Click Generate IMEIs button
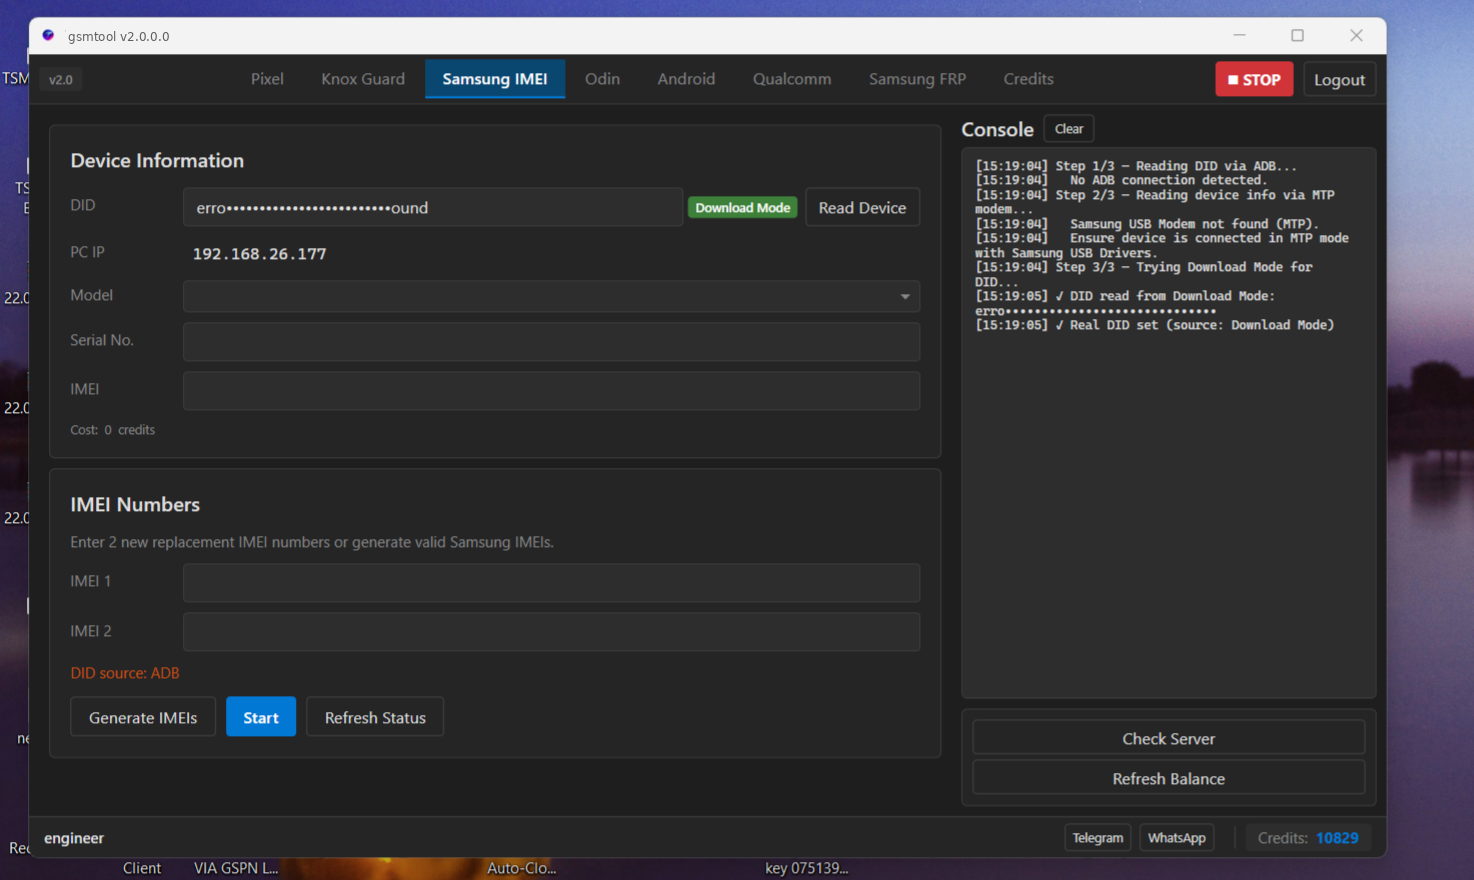 [x=143, y=717]
